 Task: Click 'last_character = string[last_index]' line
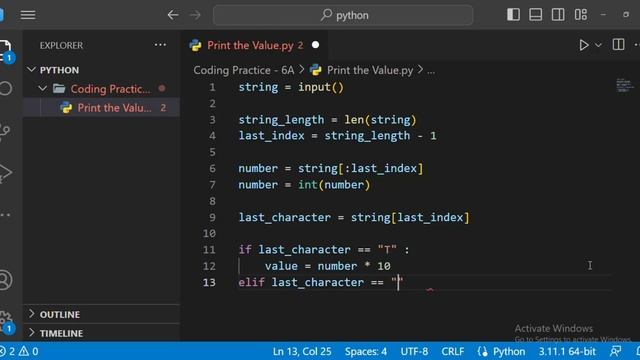354,217
